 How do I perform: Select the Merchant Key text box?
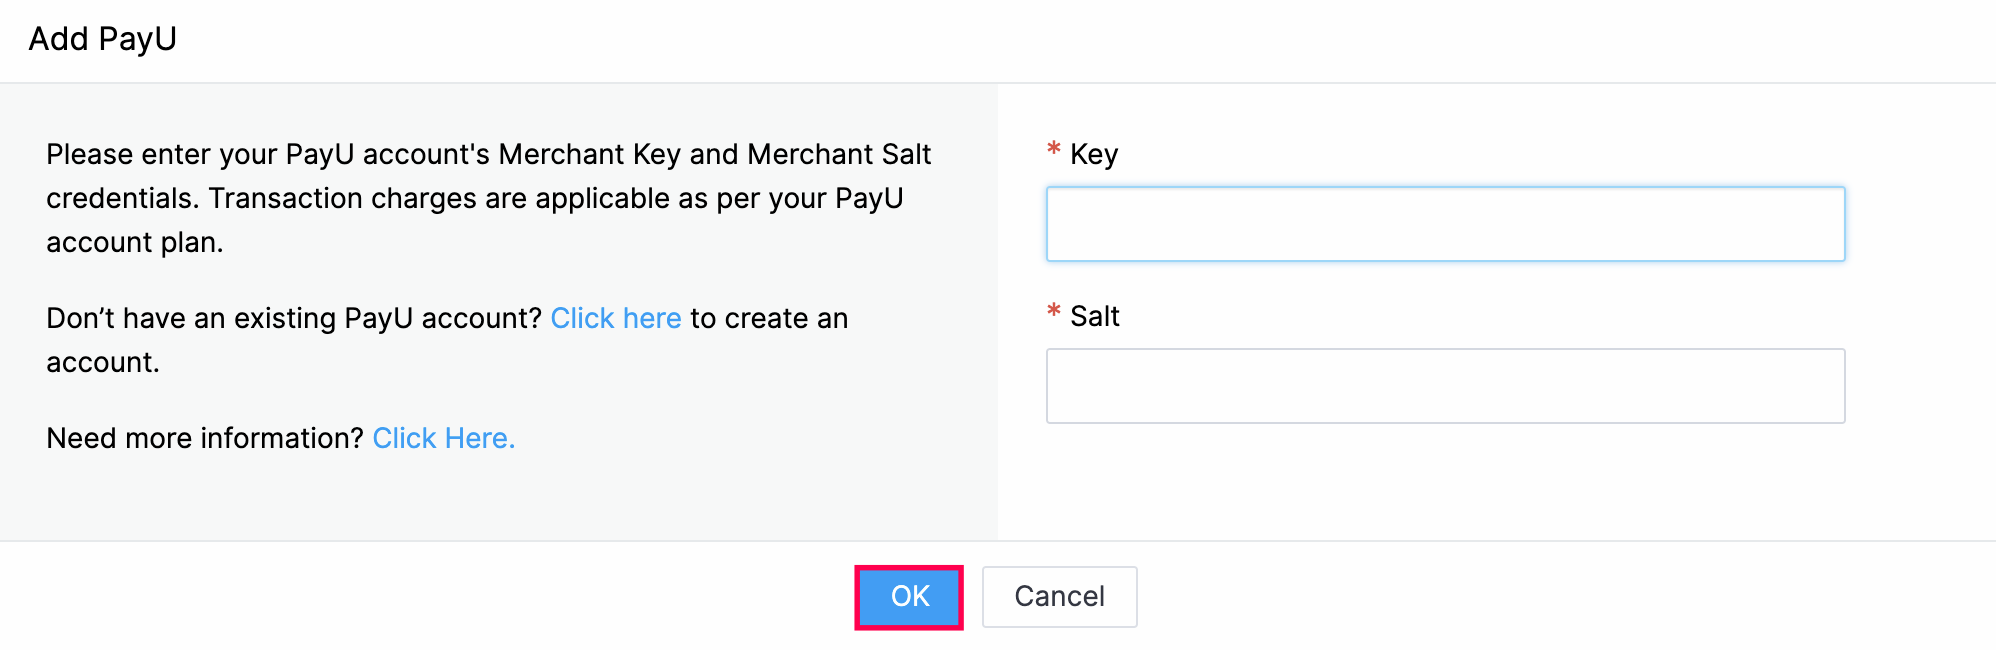1445,224
